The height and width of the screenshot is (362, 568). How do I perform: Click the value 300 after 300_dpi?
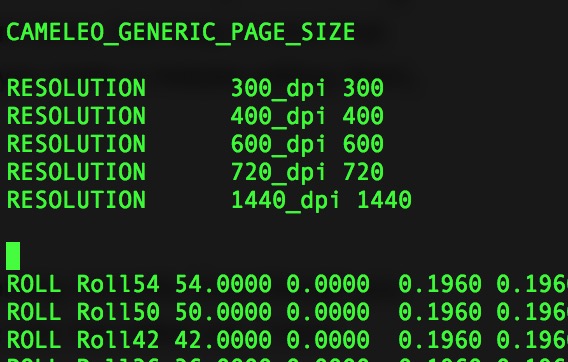pyautogui.click(x=363, y=88)
